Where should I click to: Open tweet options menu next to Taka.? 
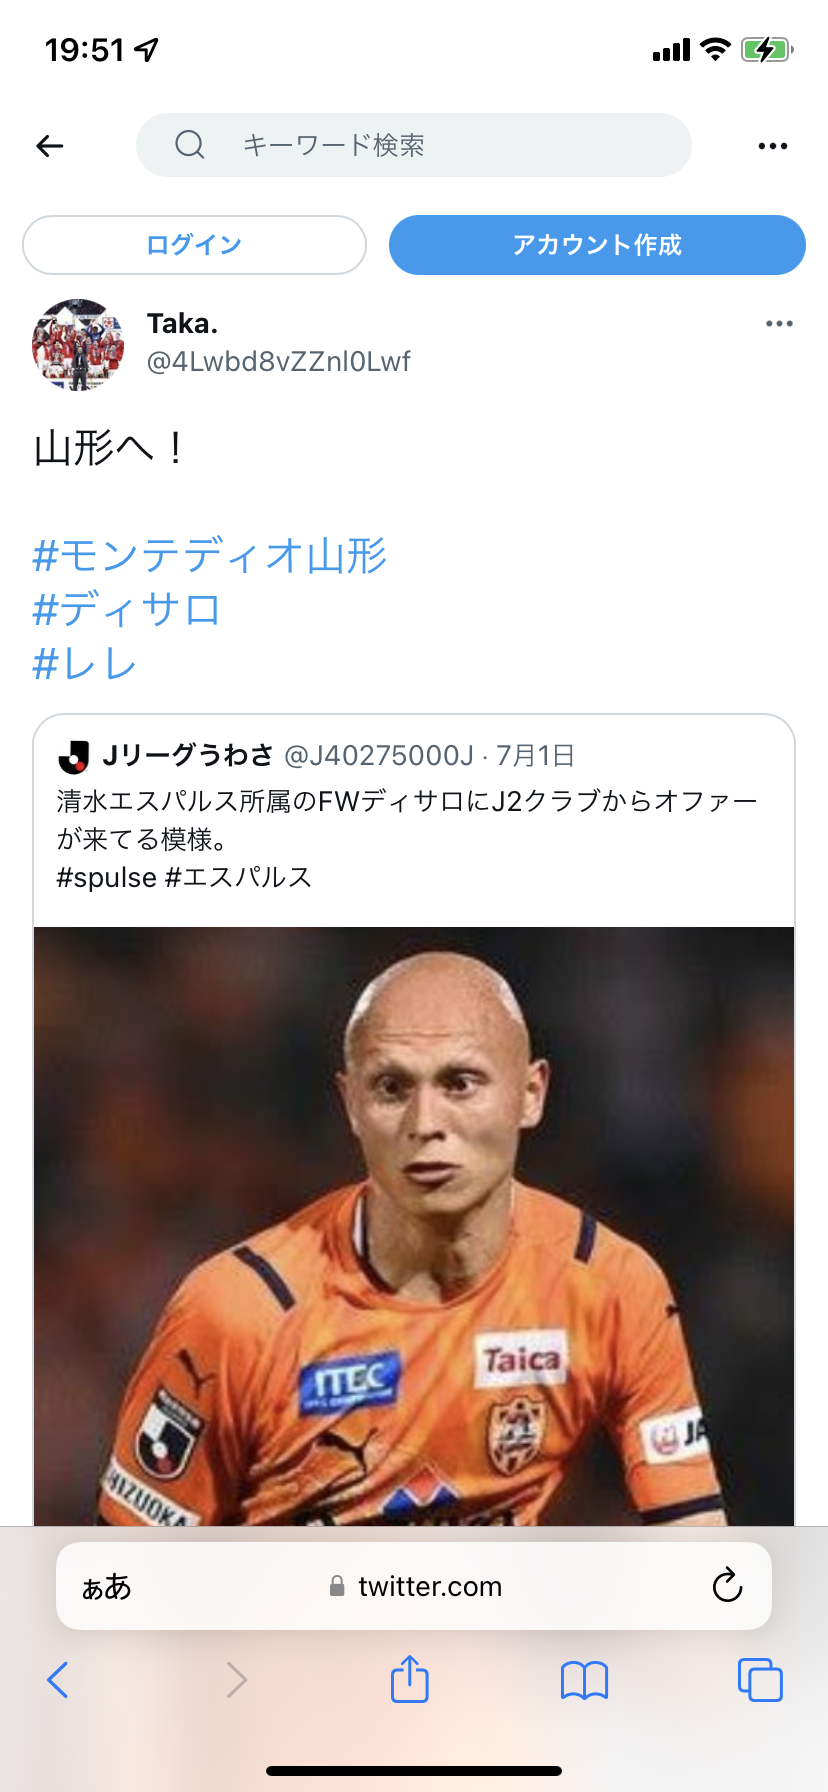pyautogui.click(x=779, y=324)
